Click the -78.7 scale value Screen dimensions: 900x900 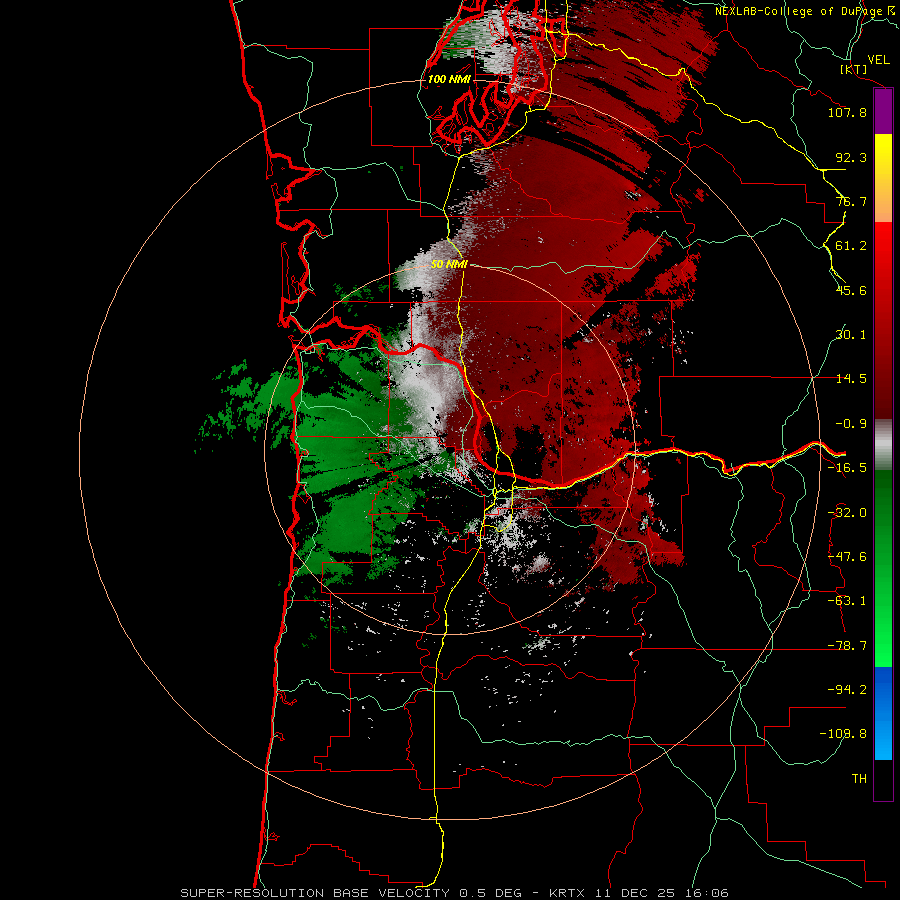pos(847,646)
